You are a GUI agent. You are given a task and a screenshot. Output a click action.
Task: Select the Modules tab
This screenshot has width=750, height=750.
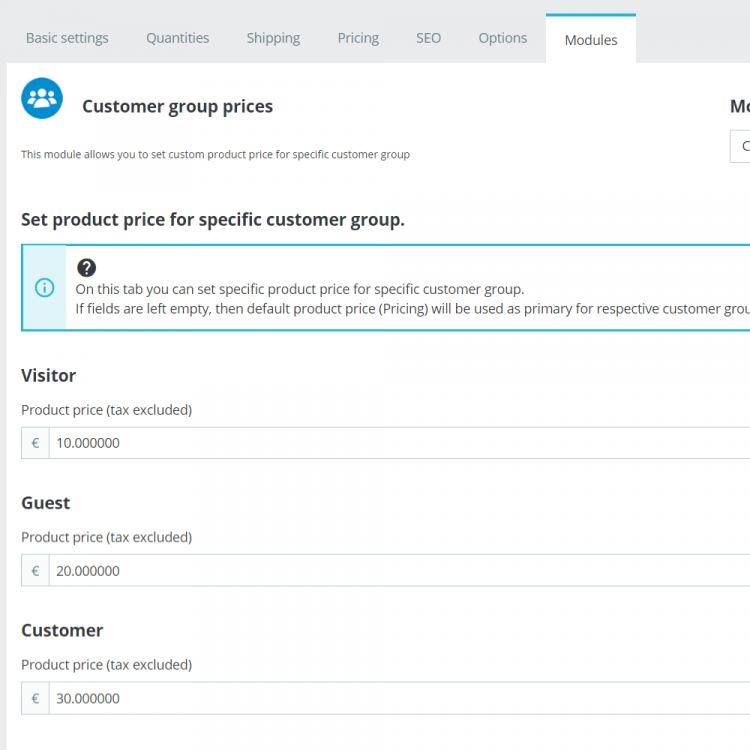[591, 40]
